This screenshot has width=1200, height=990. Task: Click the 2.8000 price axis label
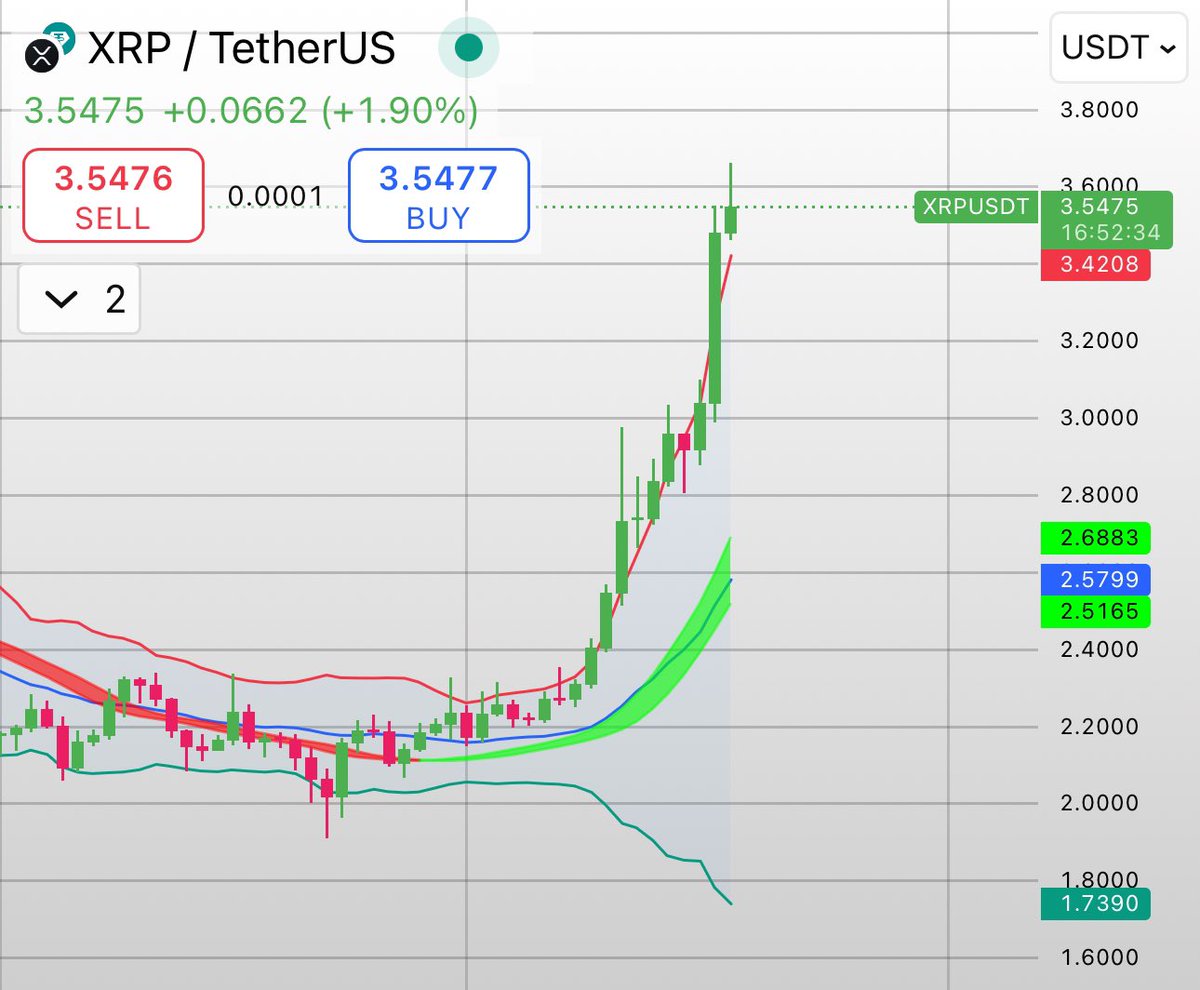[x=1098, y=494]
